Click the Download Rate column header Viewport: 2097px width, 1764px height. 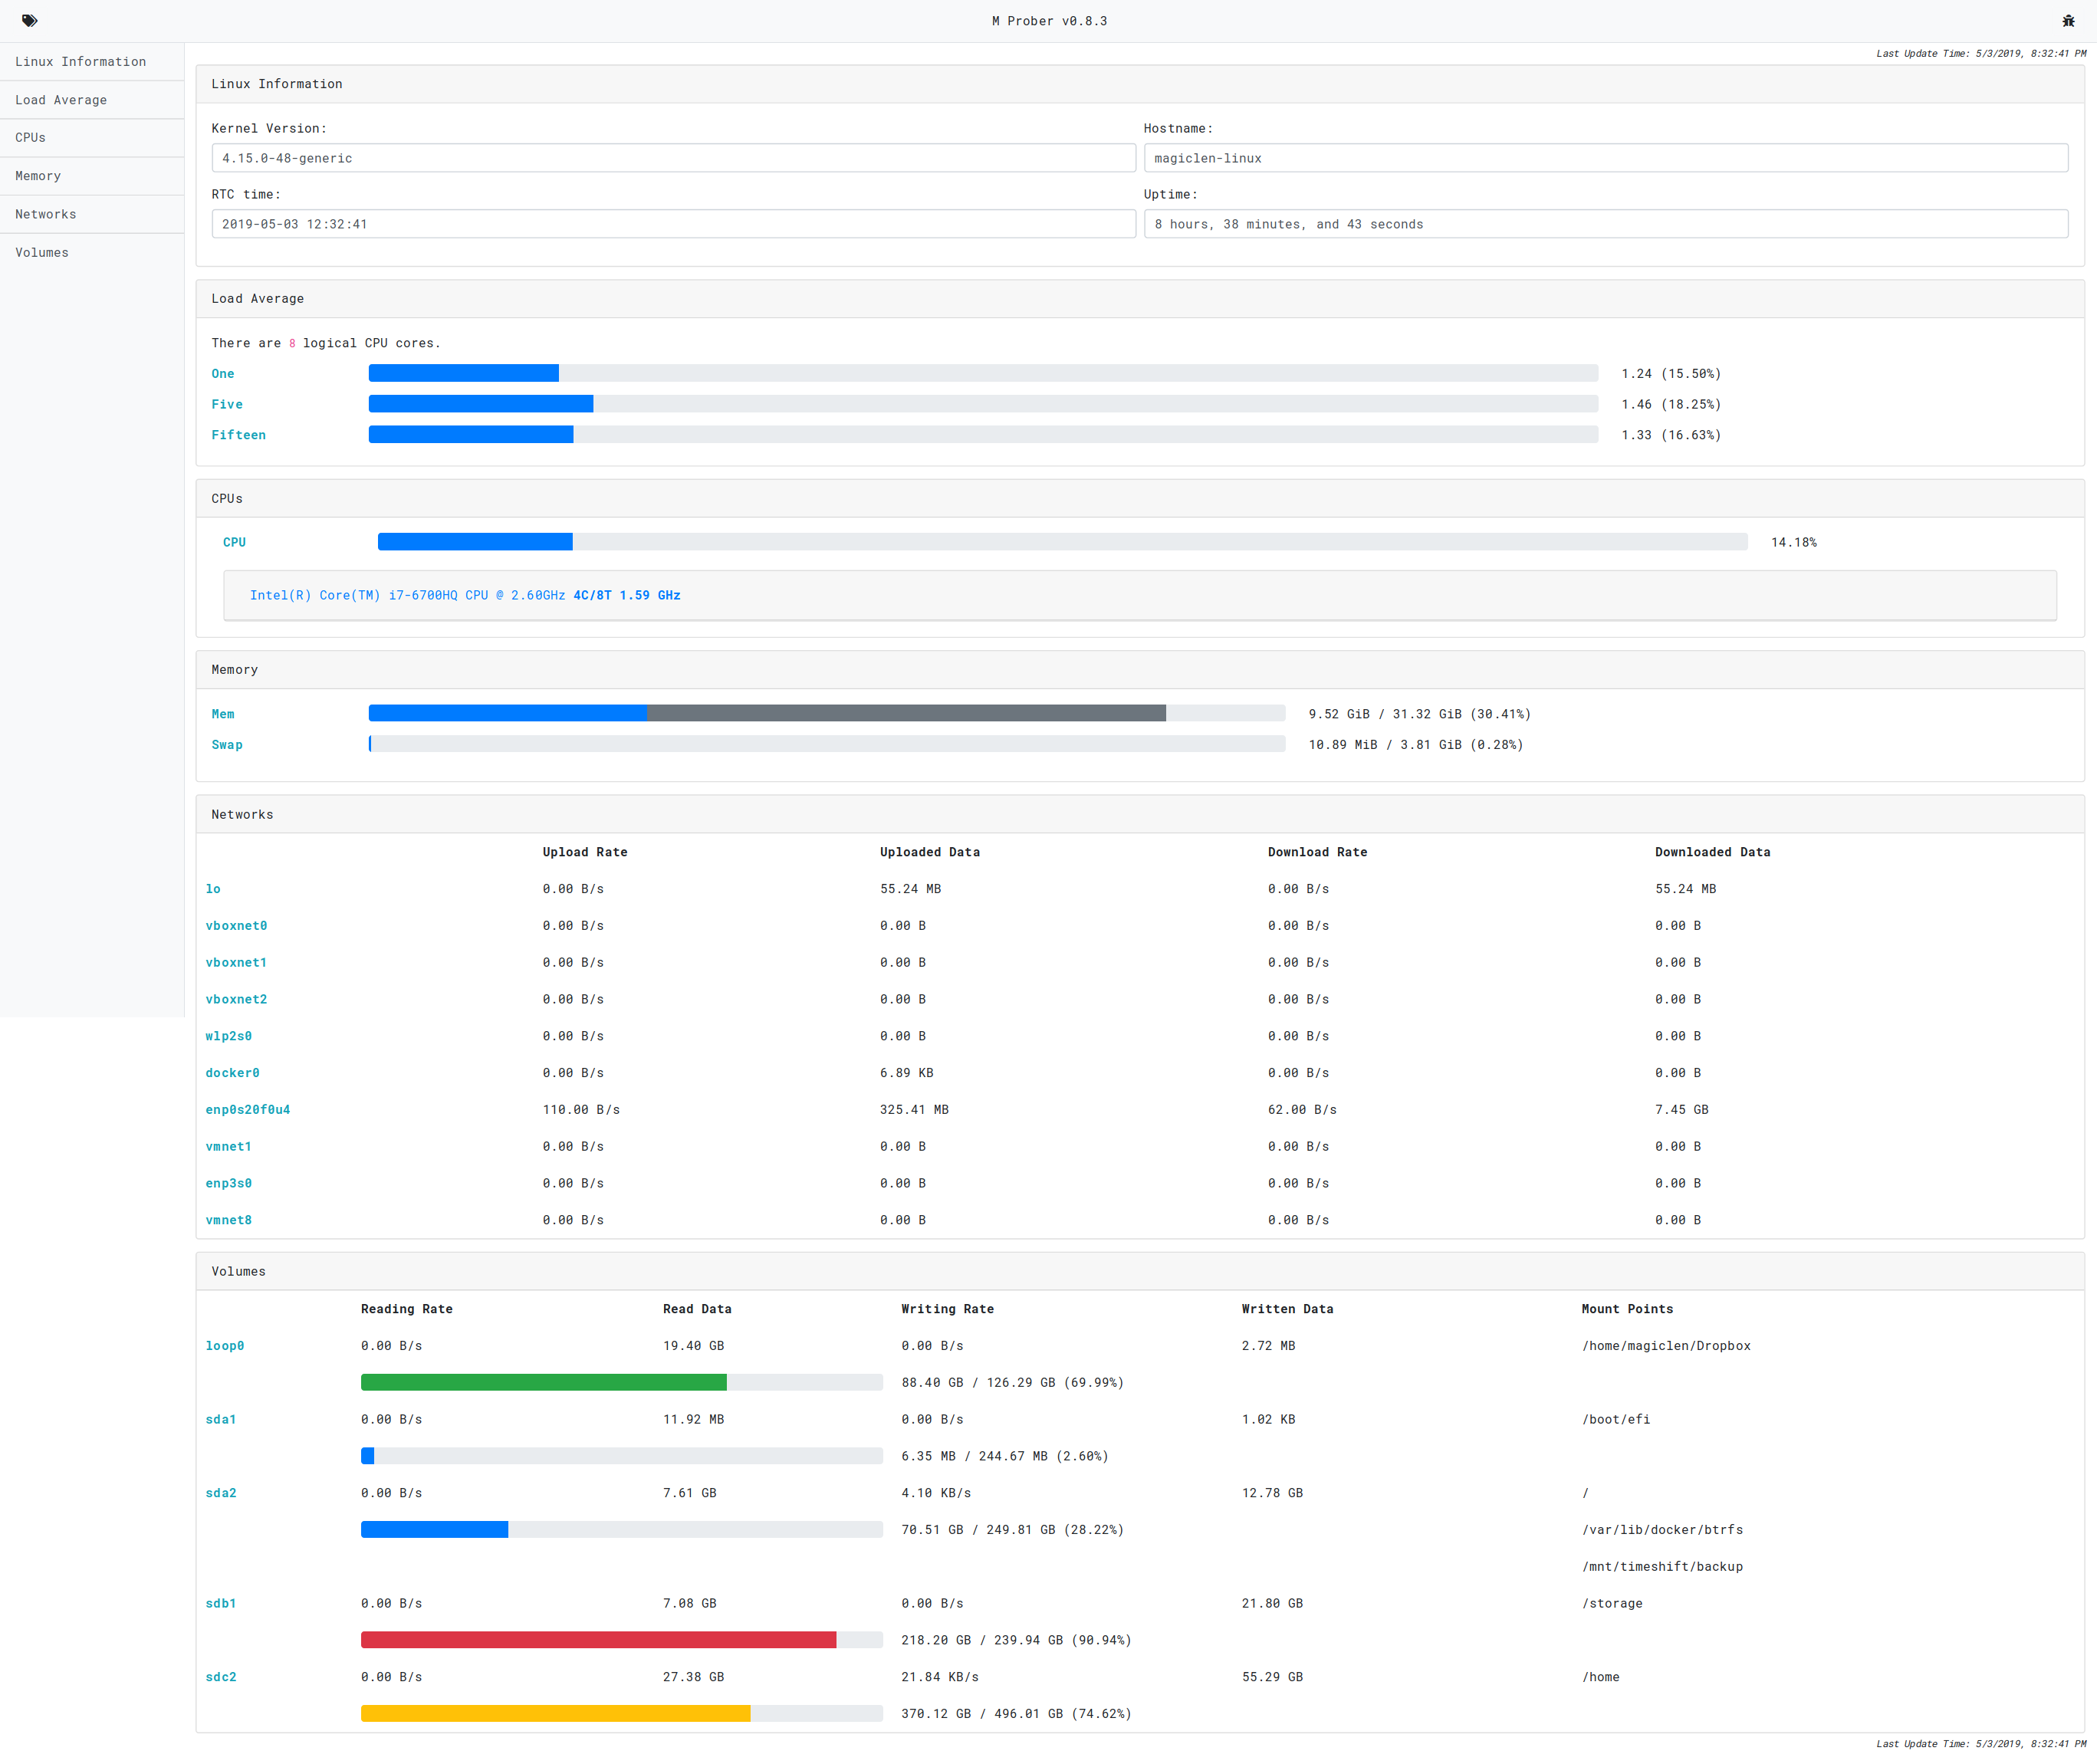tap(1317, 852)
